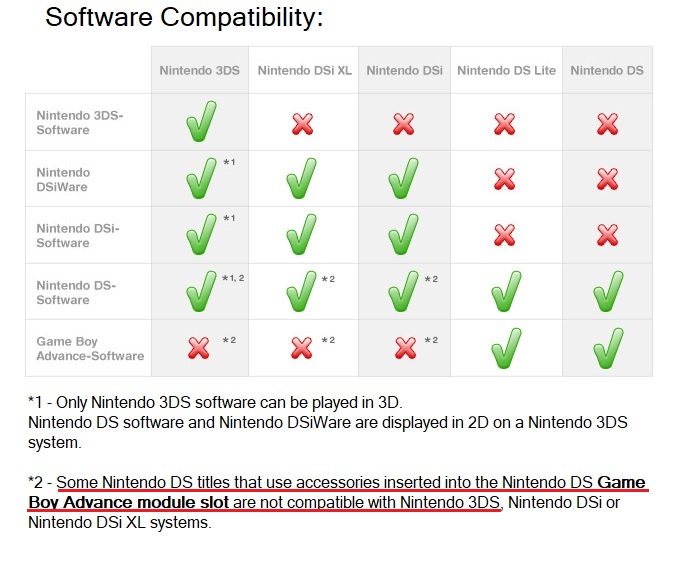Click the Nintendo DSi column header

click(x=405, y=71)
